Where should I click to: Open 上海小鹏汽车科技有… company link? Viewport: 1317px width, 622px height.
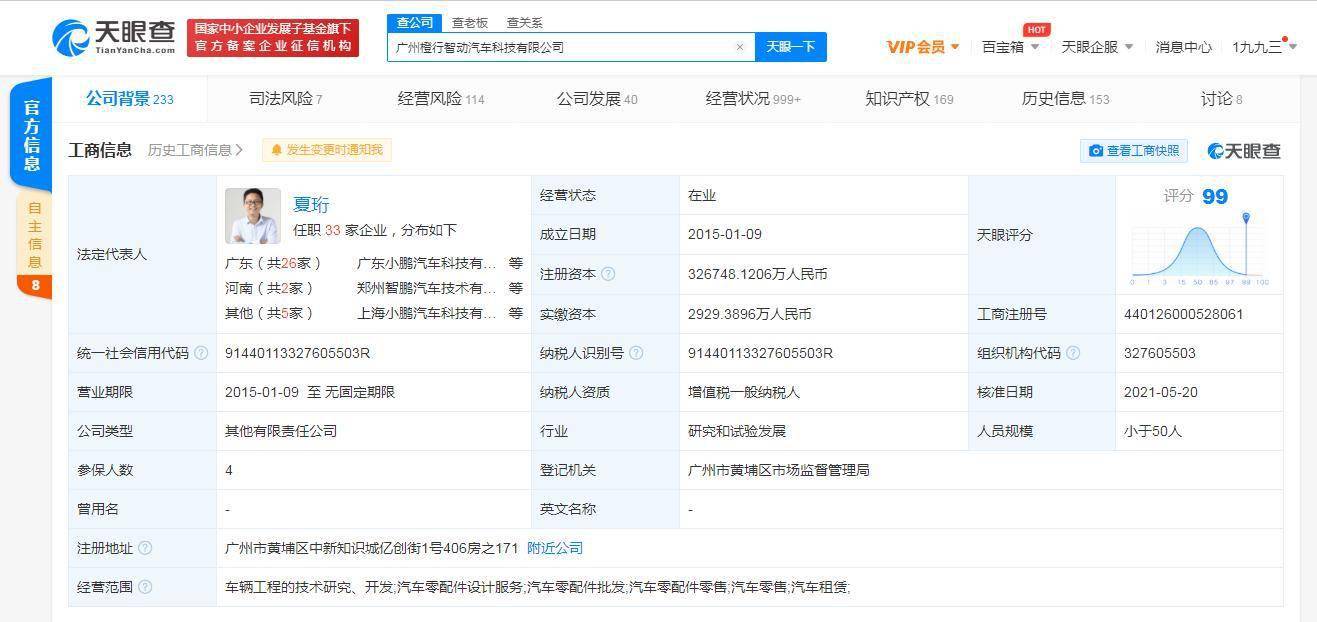427,313
